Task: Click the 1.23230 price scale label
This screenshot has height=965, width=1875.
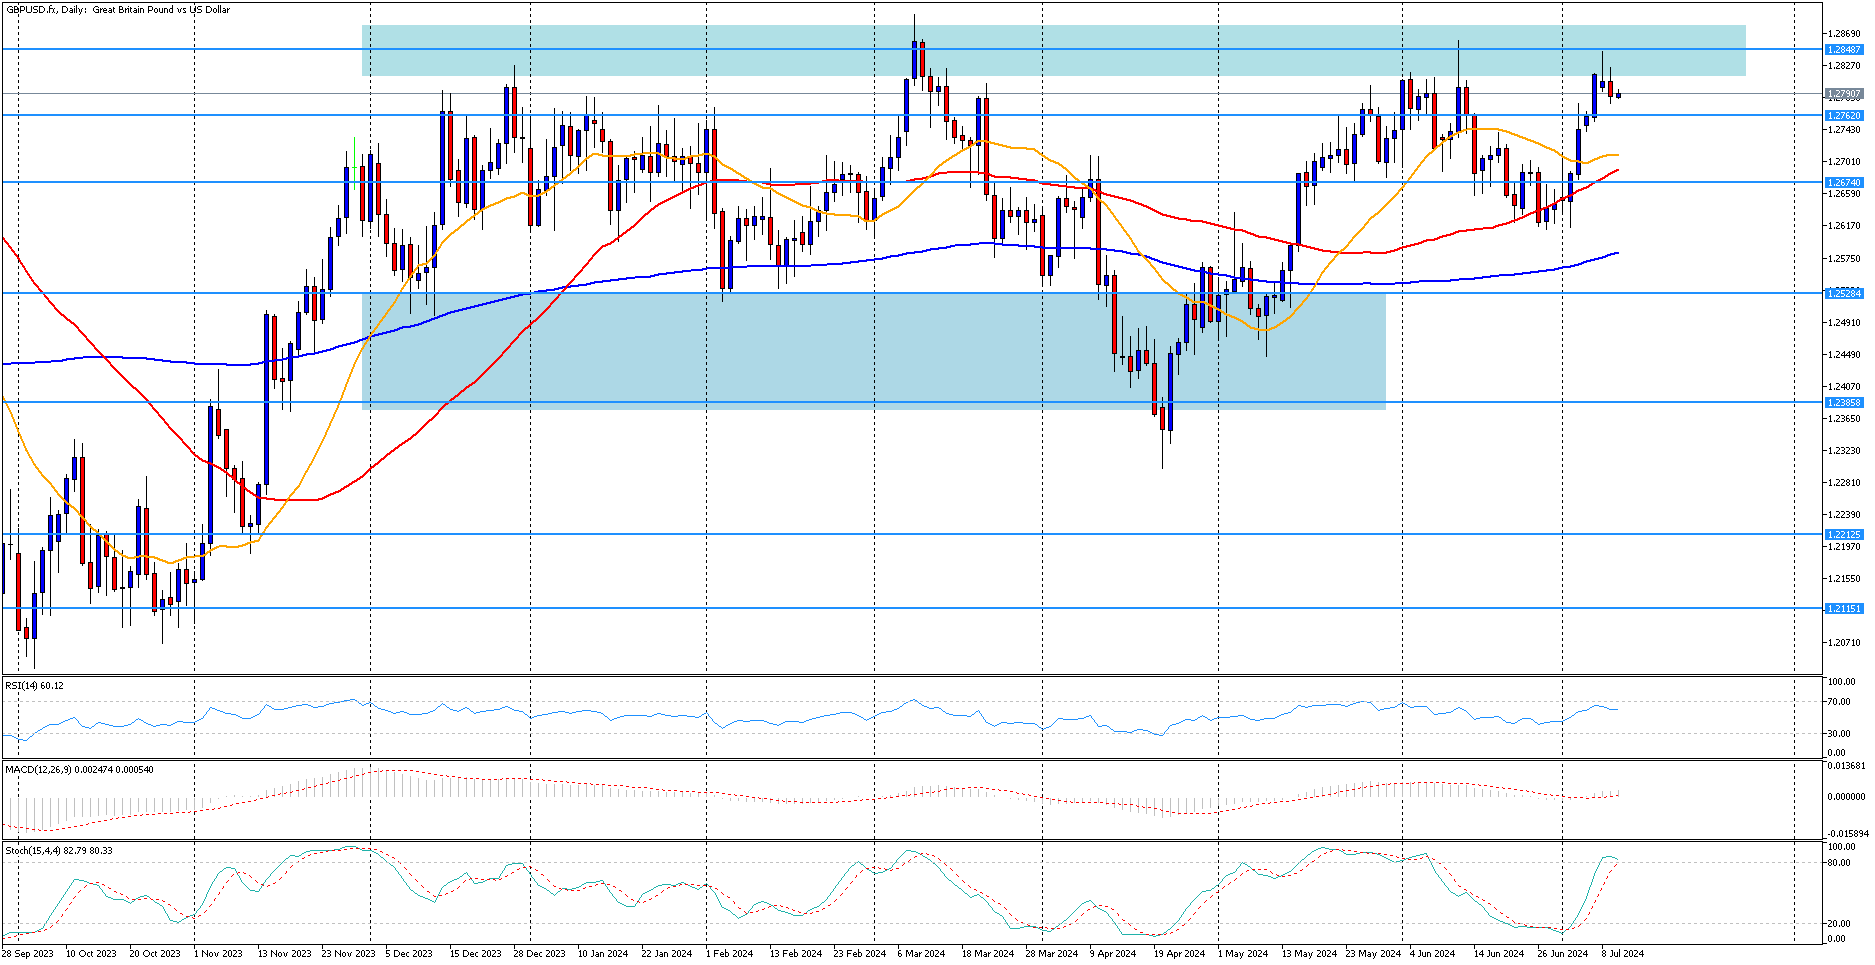Action: 1844,451
